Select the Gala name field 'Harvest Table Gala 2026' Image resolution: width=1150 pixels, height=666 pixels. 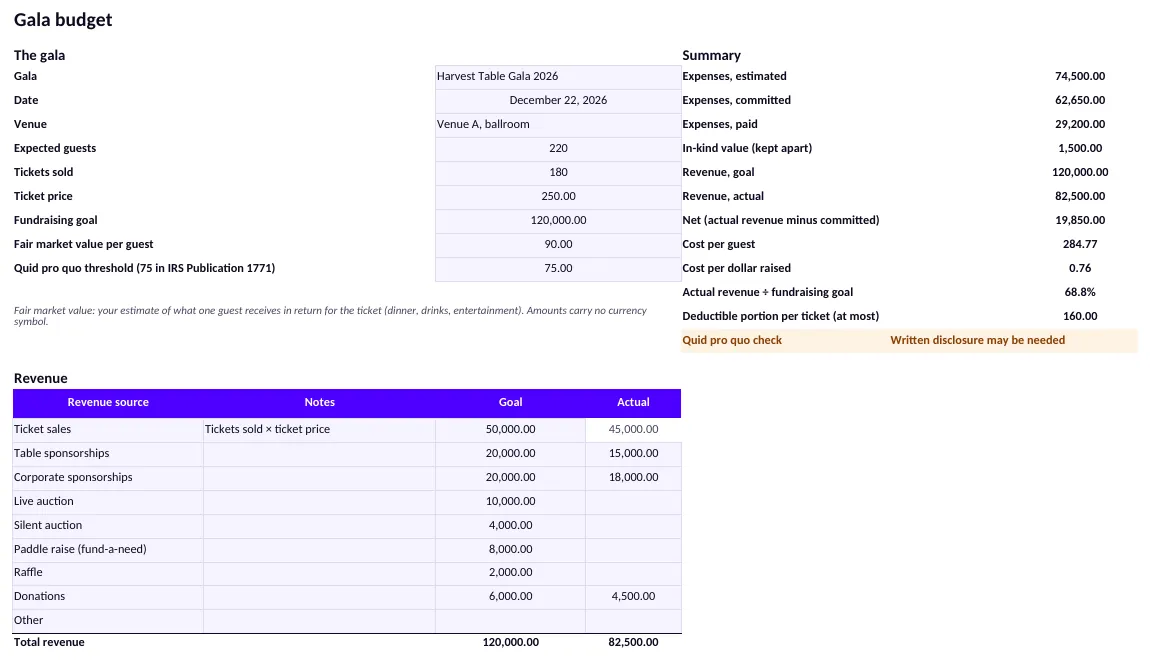[558, 76]
